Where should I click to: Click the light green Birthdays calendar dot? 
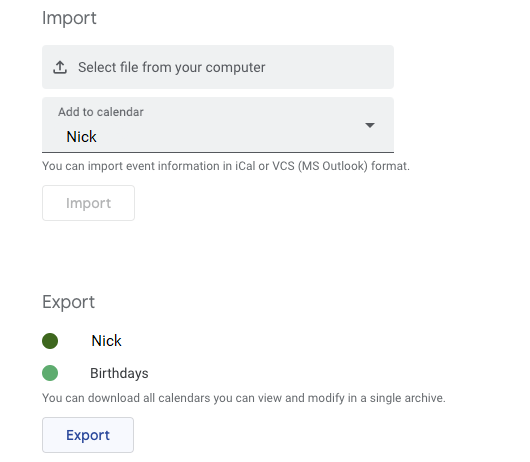pyautogui.click(x=50, y=373)
